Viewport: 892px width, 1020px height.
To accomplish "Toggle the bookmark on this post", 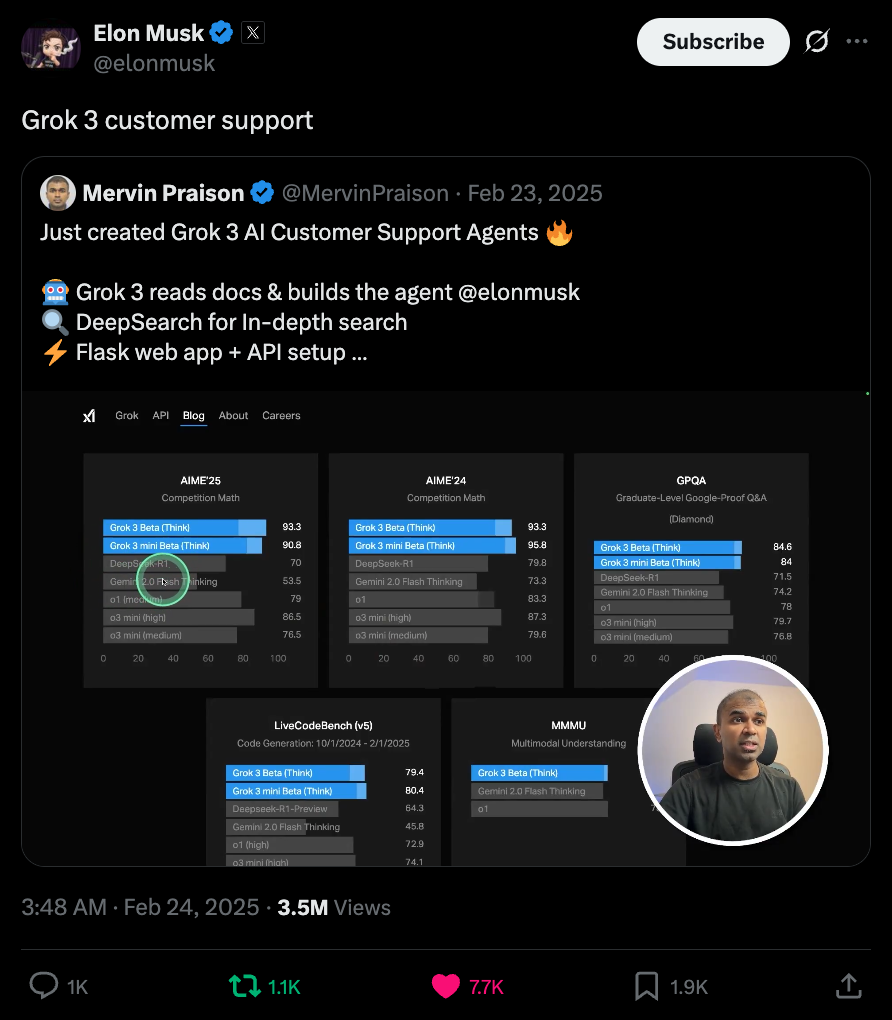I will tap(645, 986).
